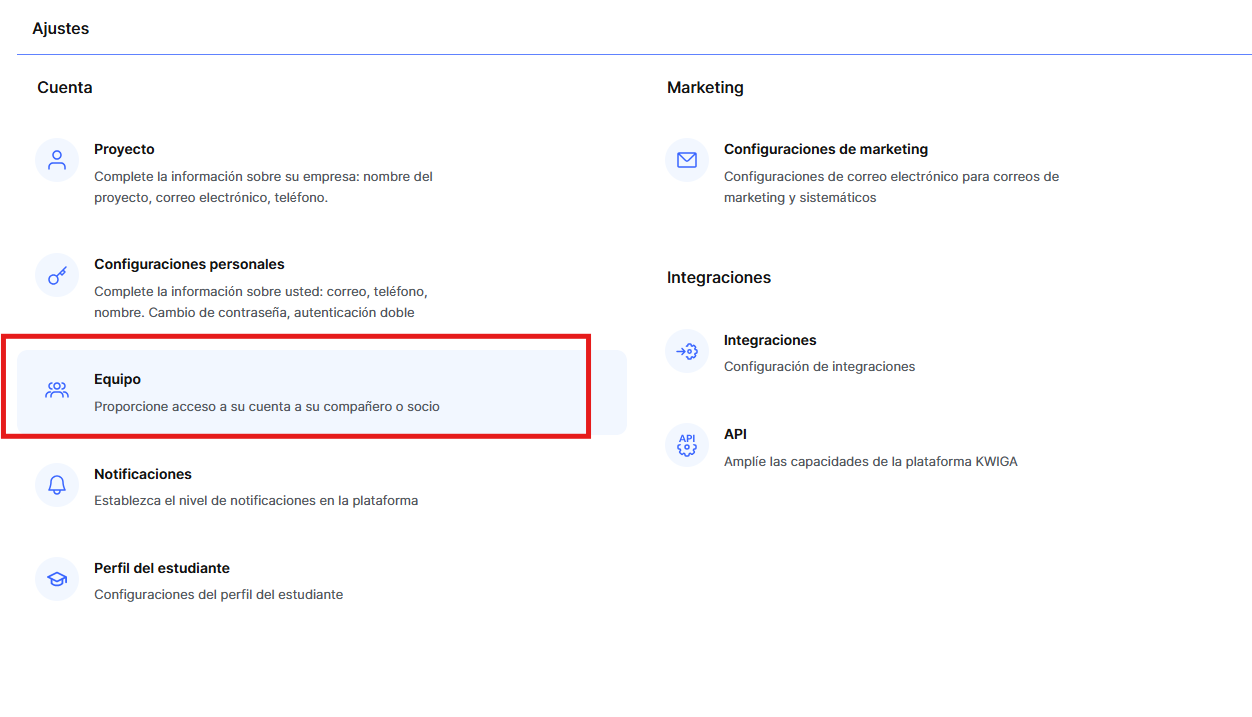This screenshot has height=717, width=1252.
Task: Click the key icon for Configuraciones personales
Action: [x=57, y=275]
